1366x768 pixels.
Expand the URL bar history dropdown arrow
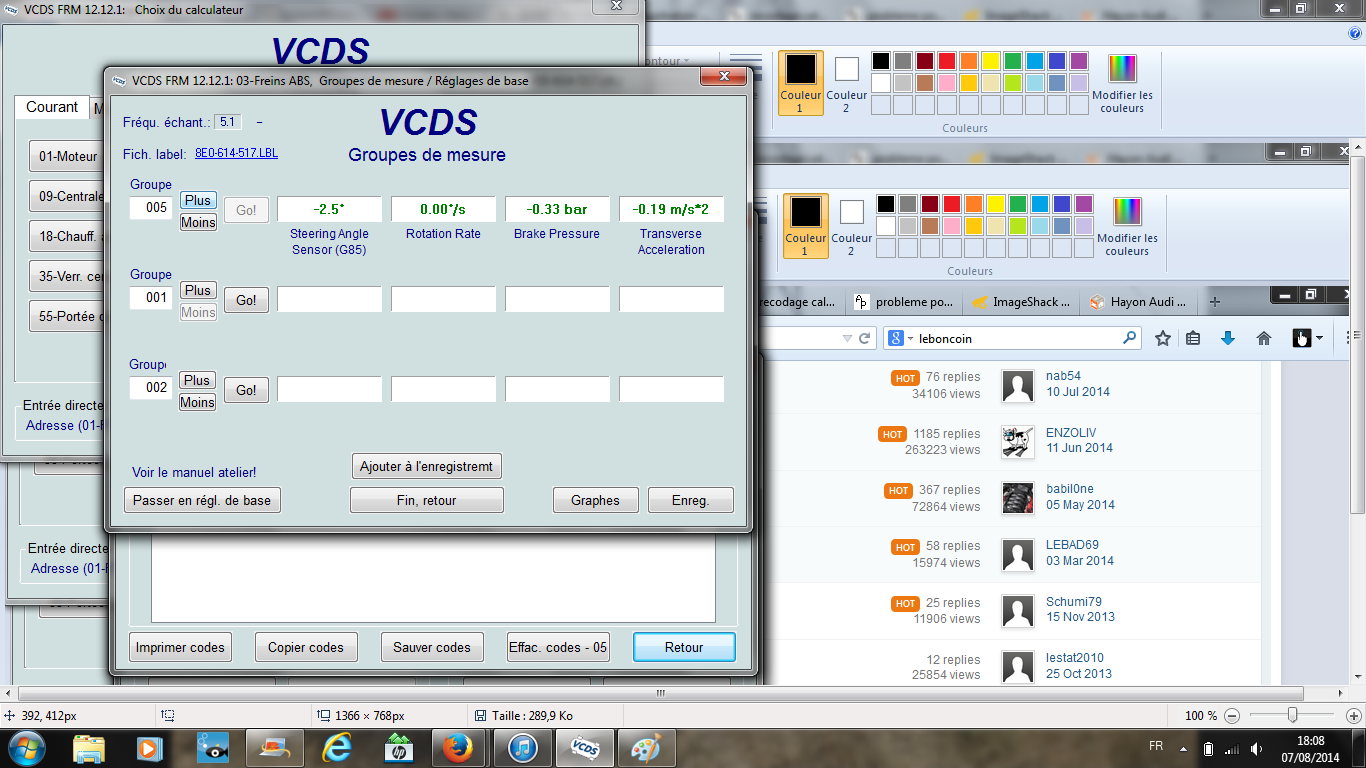tap(847, 339)
